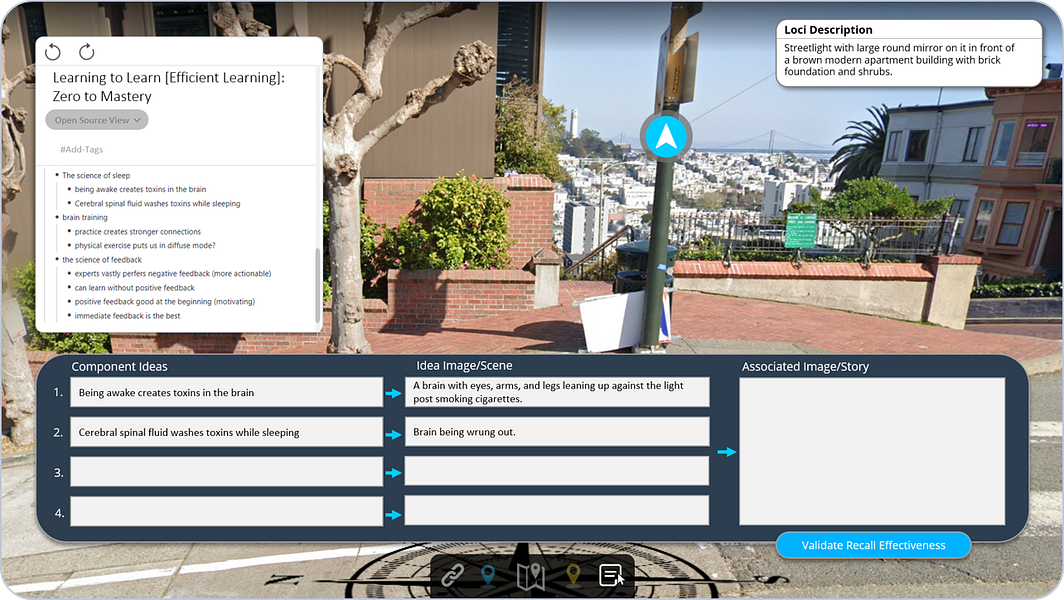Select 'the science of feedback' heading

coord(102,260)
